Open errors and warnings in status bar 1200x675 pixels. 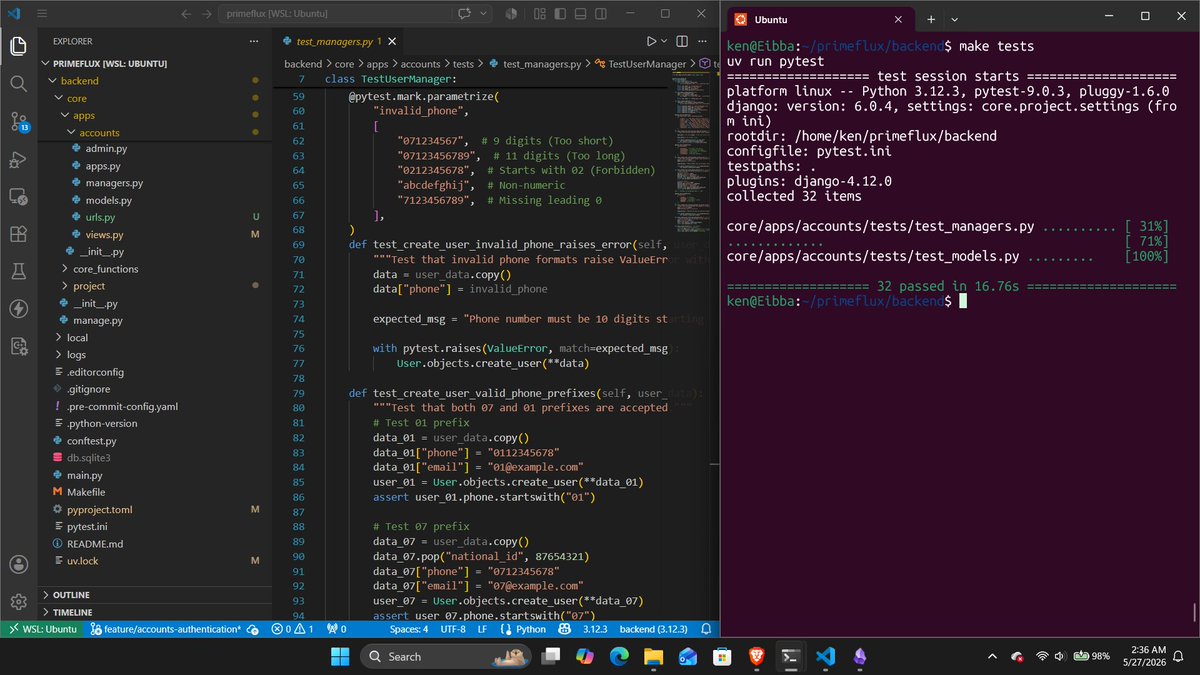tap(292, 629)
